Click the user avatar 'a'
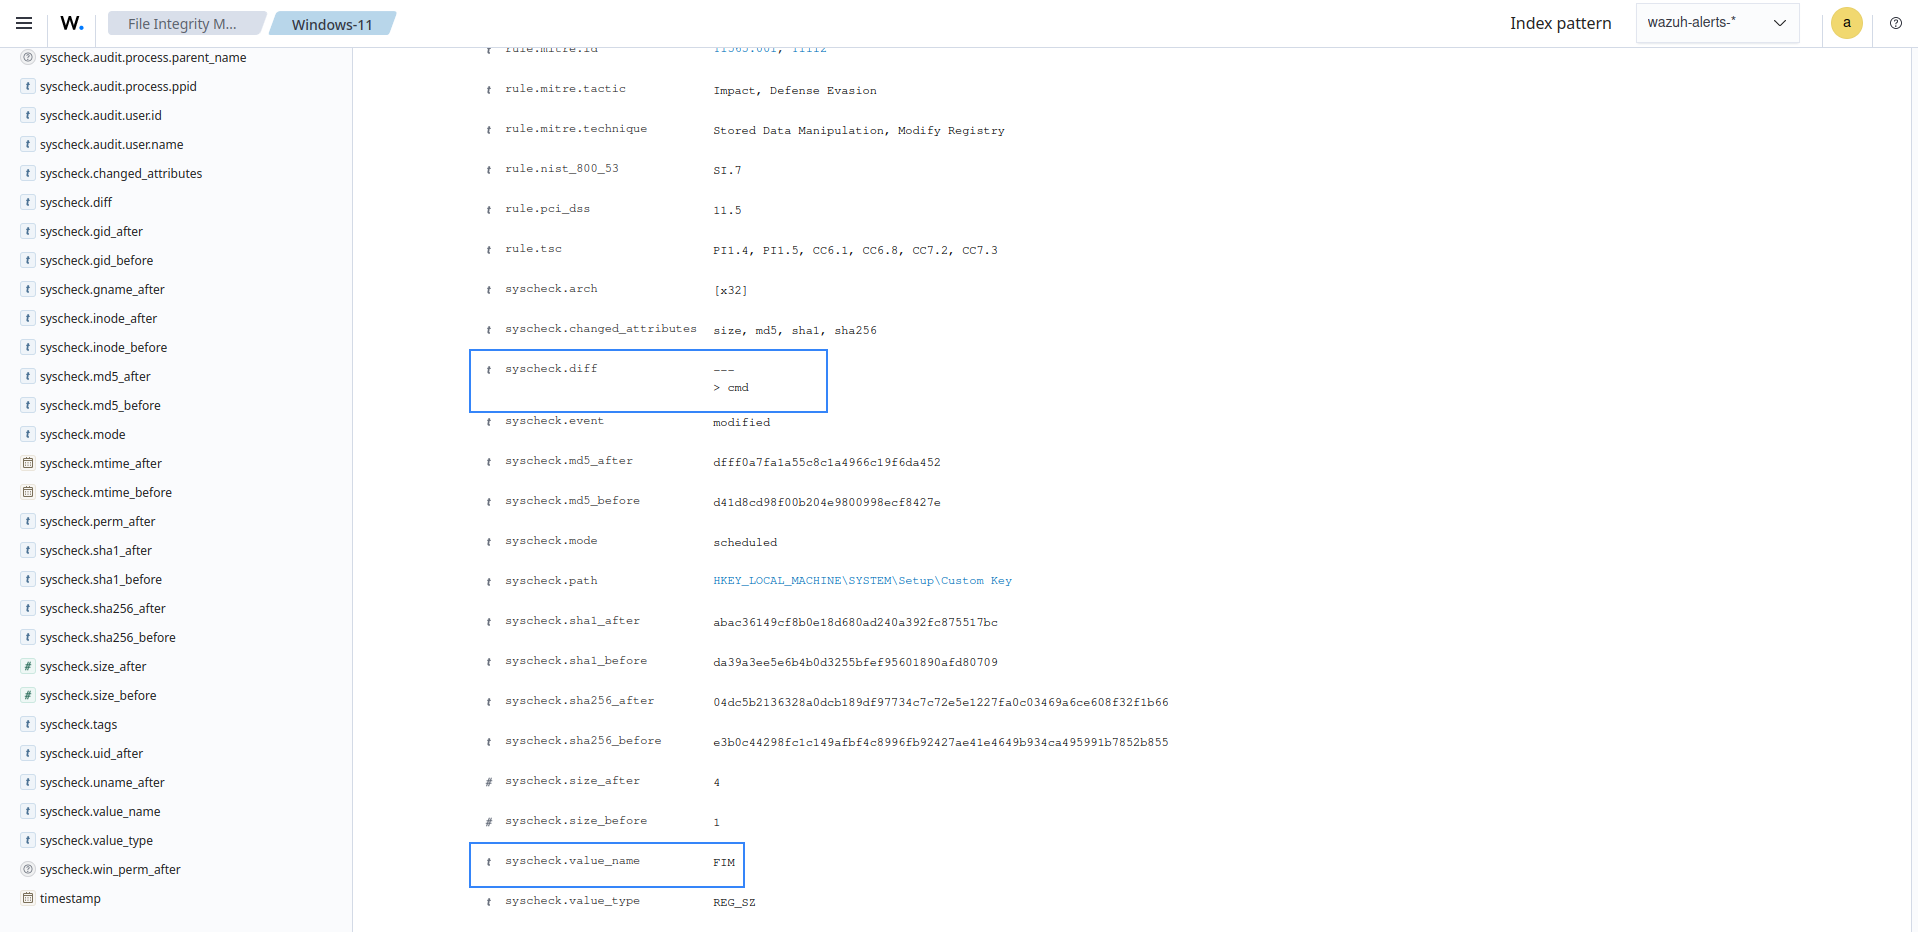The image size is (1918, 932). (1846, 23)
